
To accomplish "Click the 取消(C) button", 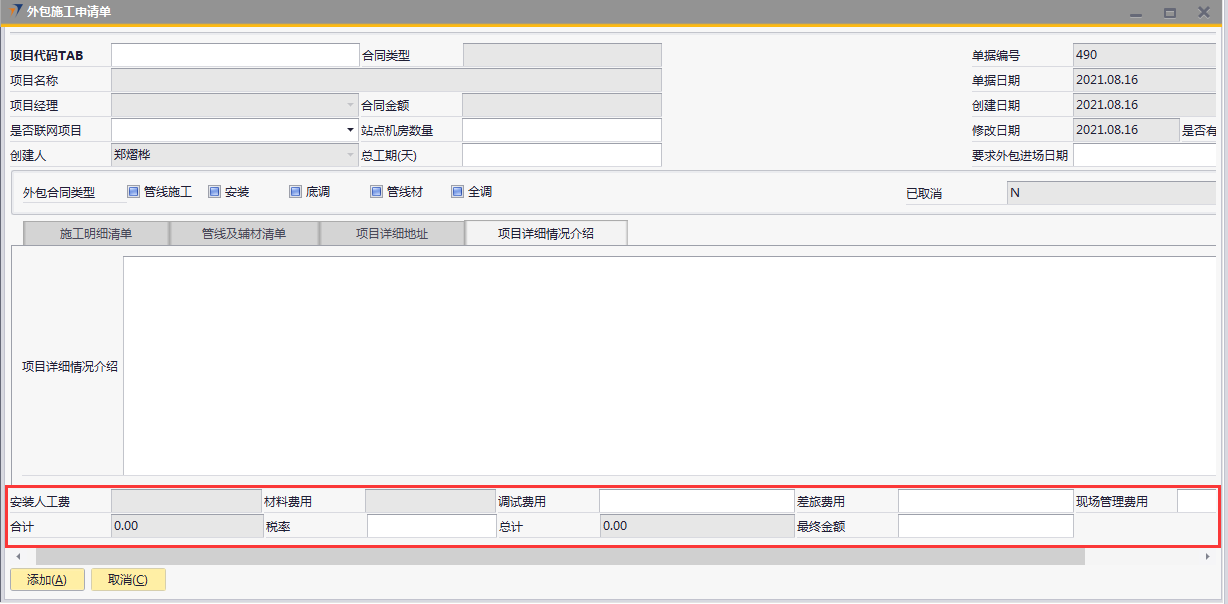I will (x=128, y=580).
